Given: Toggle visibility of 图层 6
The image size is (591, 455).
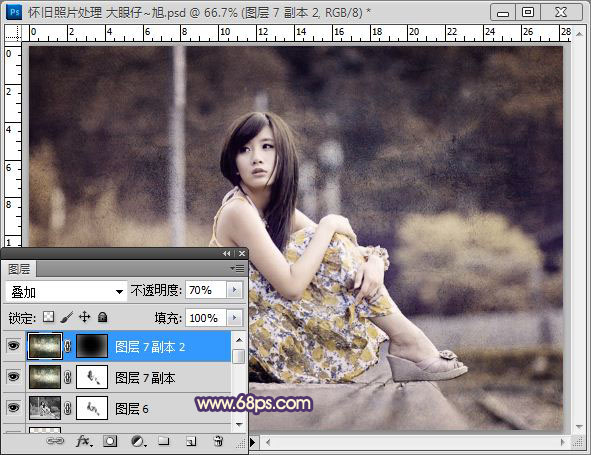Looking at the screenshot, I should pyautogui.click(x=14, y=408).
